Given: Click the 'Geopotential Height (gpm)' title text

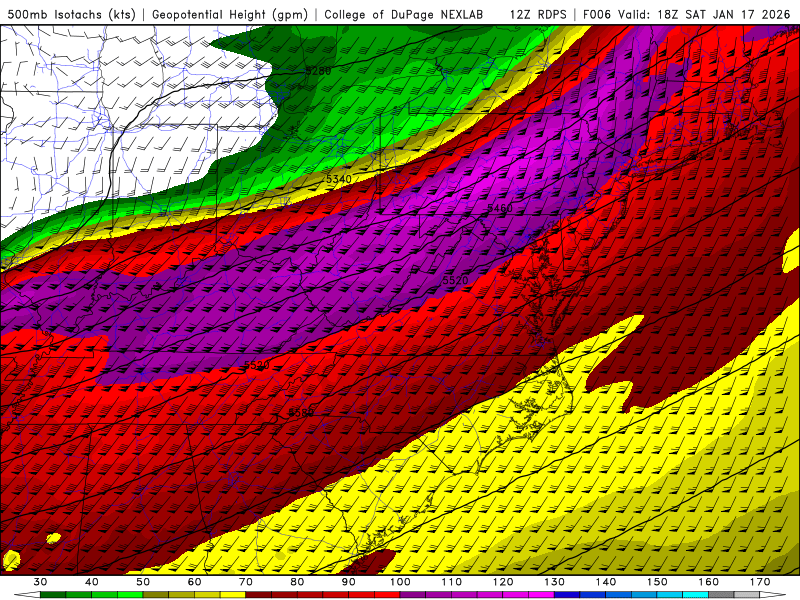Looking at the screenshot, I should coord(230,14).
